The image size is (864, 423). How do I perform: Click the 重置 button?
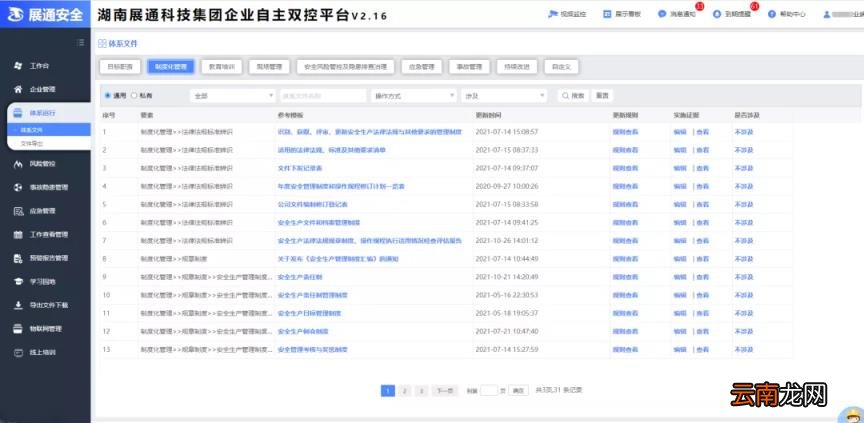tap(602, 95)
